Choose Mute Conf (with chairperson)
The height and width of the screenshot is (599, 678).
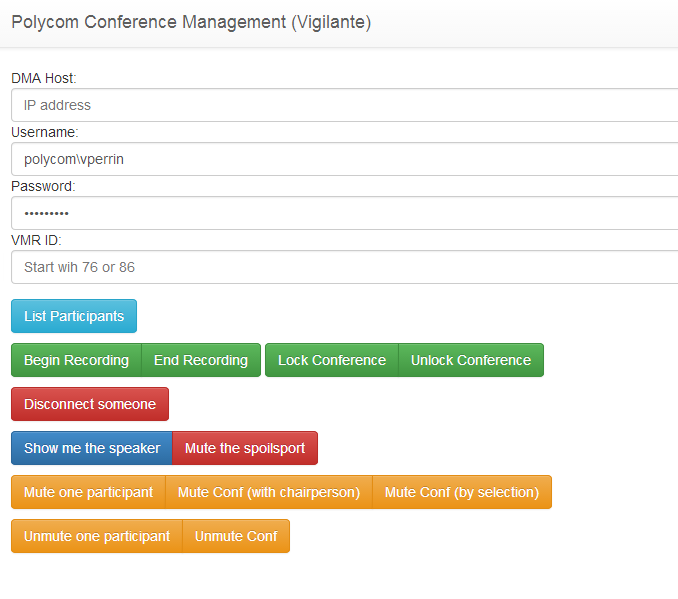coord(269,492)
